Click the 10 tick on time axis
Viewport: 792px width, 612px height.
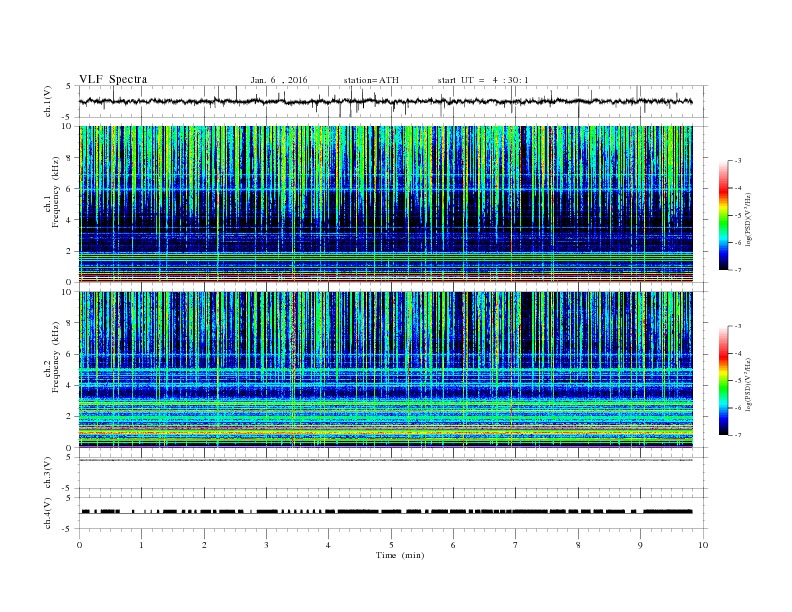coord(703,545)
